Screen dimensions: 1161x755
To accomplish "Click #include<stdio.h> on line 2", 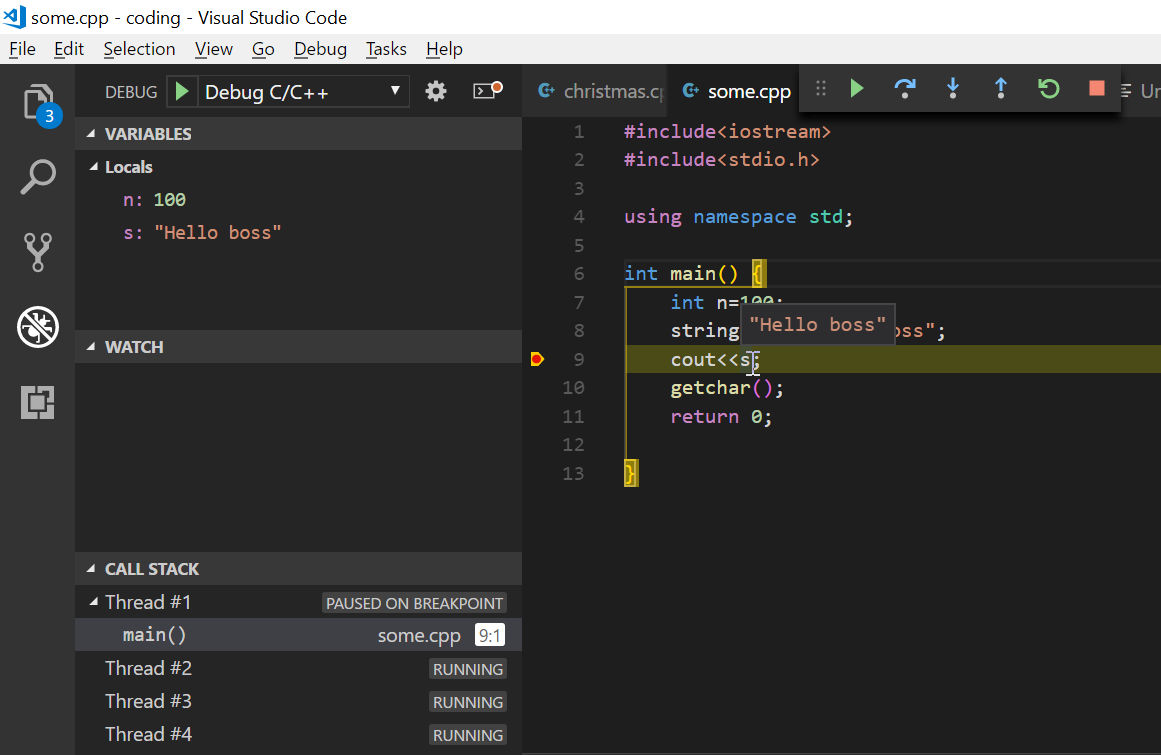I will (721, 160).
